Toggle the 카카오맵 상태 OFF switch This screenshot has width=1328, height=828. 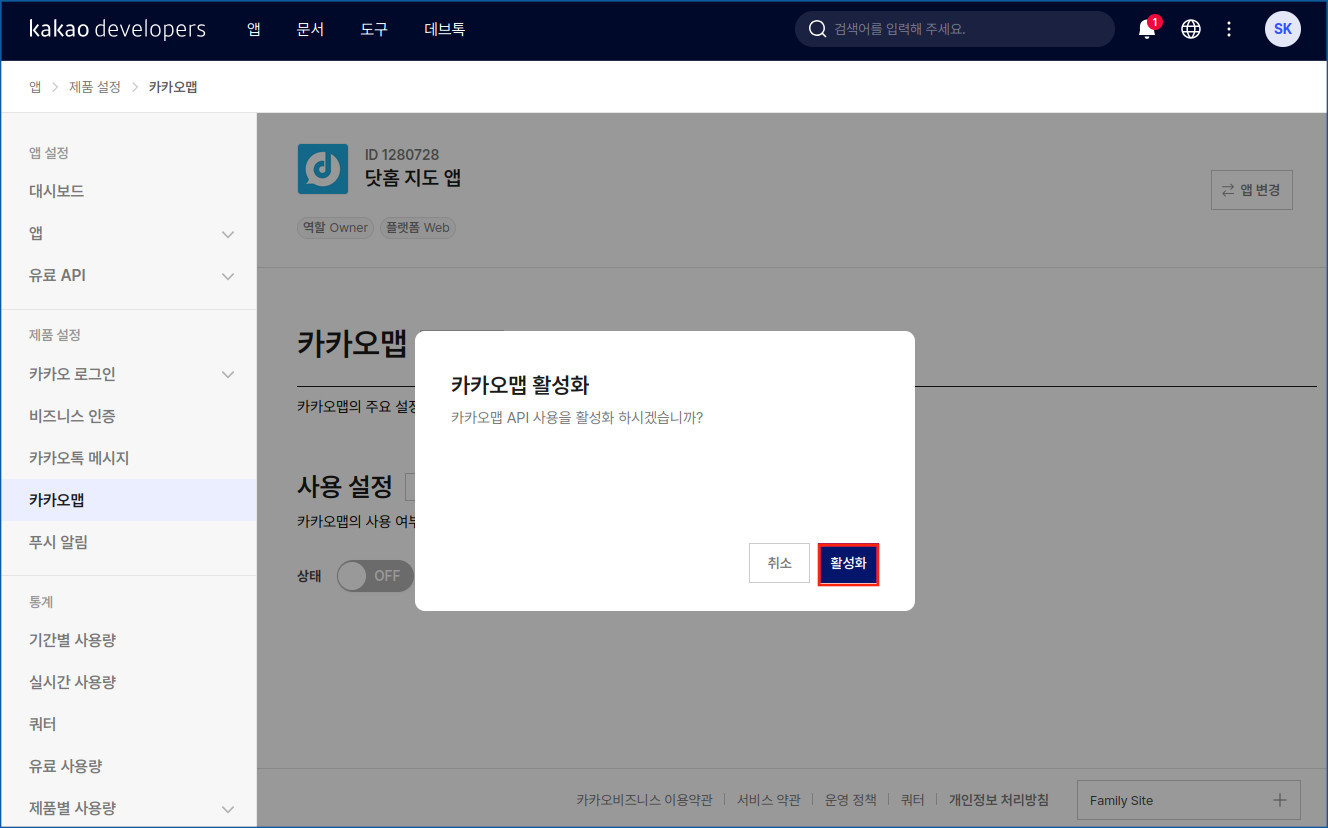374,576
